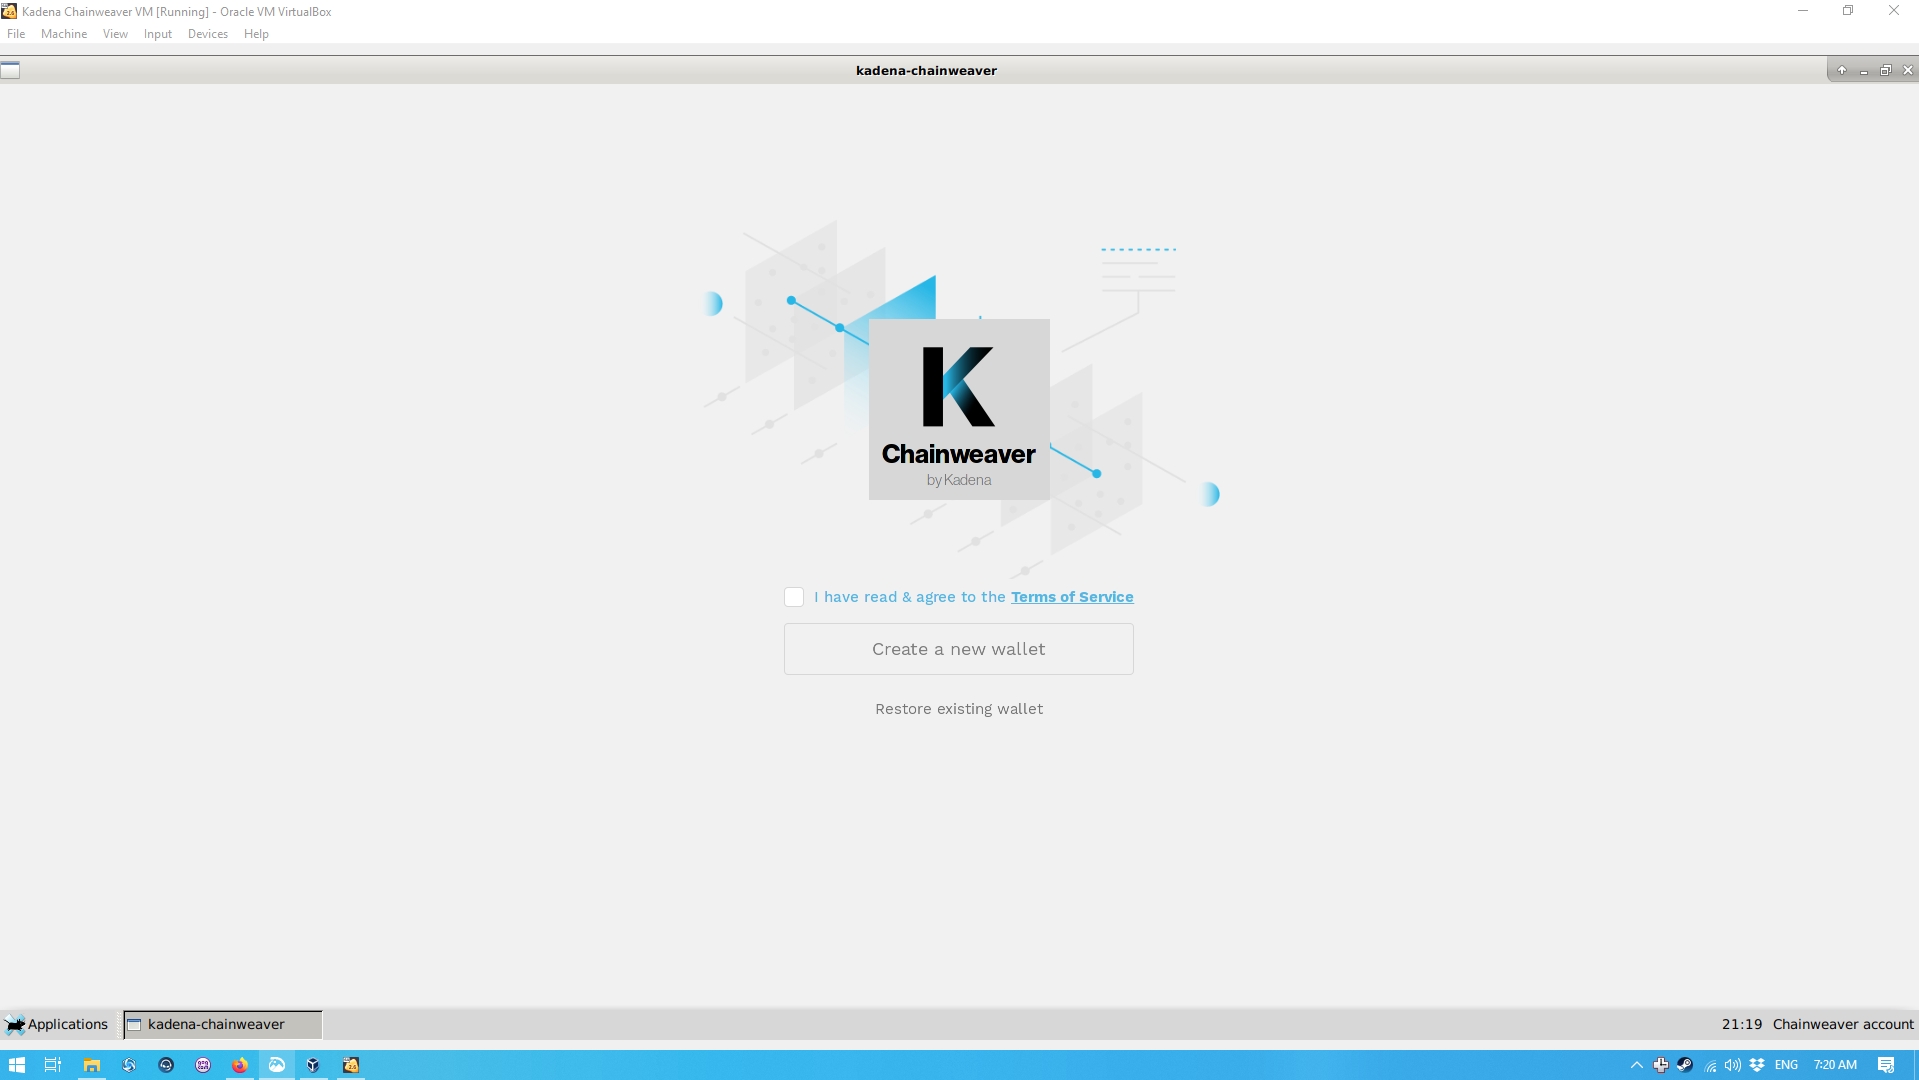Open the VirtualBox Devices menu
The height and width of the screenshot is (1080, 1919).
(x=207, y=34)
